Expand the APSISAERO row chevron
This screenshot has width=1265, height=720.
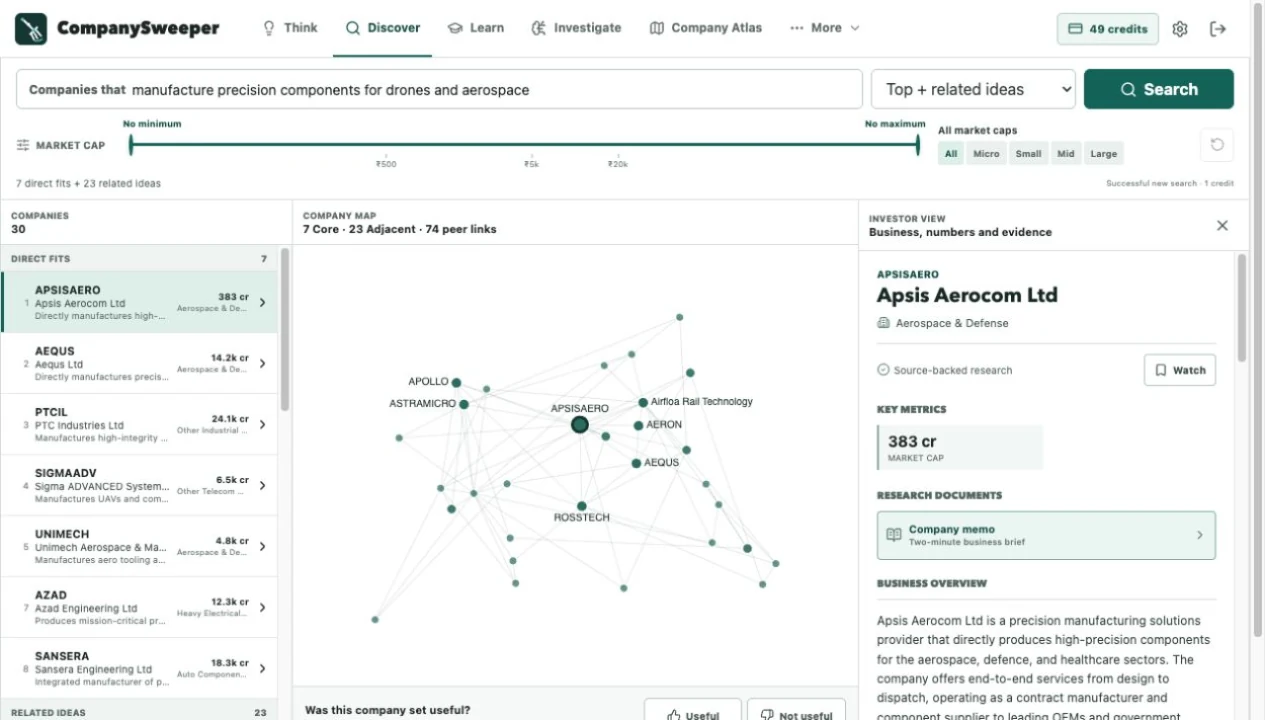(262, 303)
